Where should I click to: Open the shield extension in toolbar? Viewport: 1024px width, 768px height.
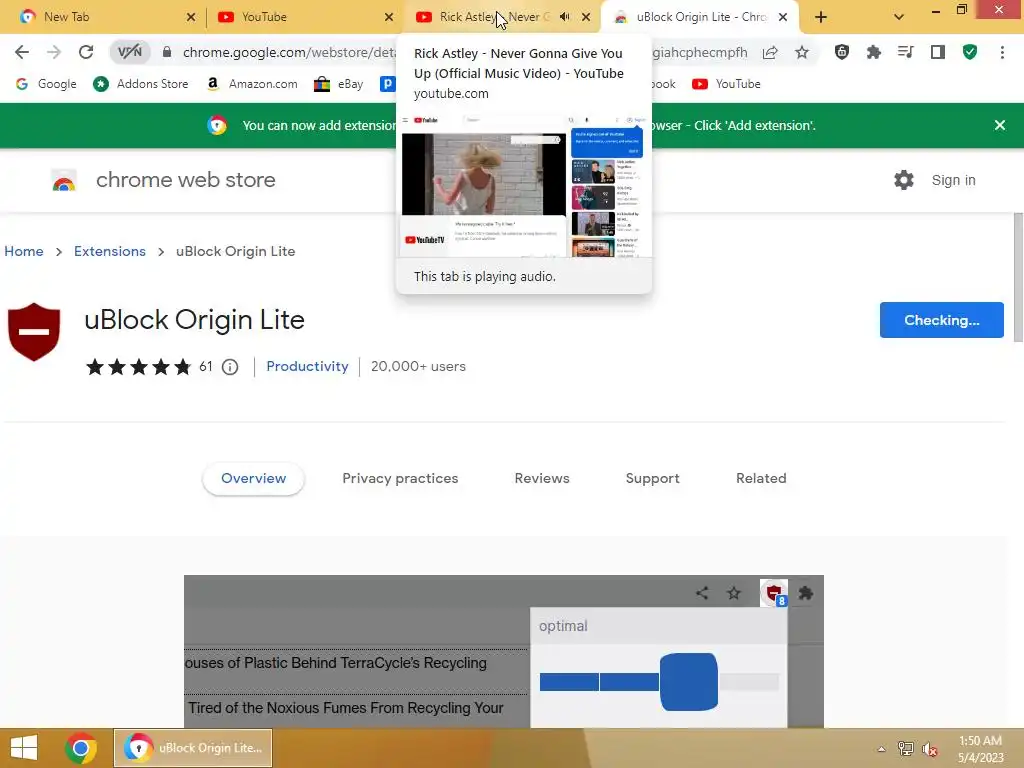[842, 52]
